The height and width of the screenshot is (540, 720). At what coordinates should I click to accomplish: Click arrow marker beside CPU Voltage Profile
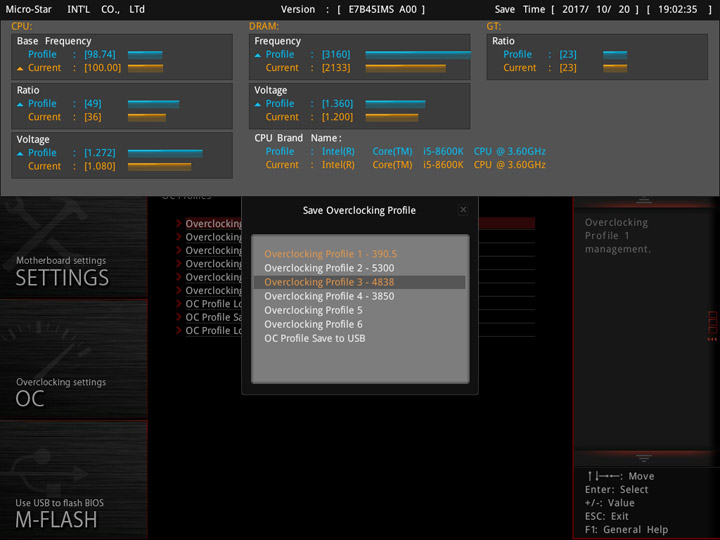[20, 154]
